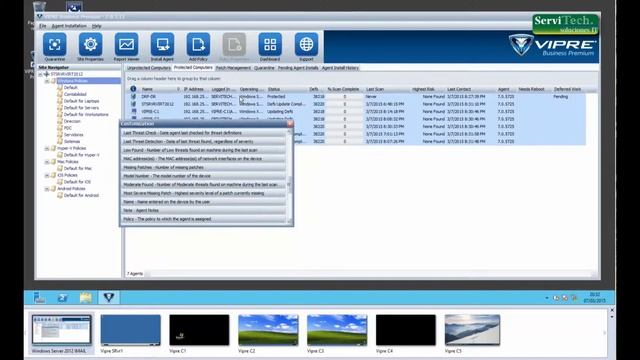Select the Windows Server 2012 thumbnail
The image size is (640, 360).
[62, 333]
